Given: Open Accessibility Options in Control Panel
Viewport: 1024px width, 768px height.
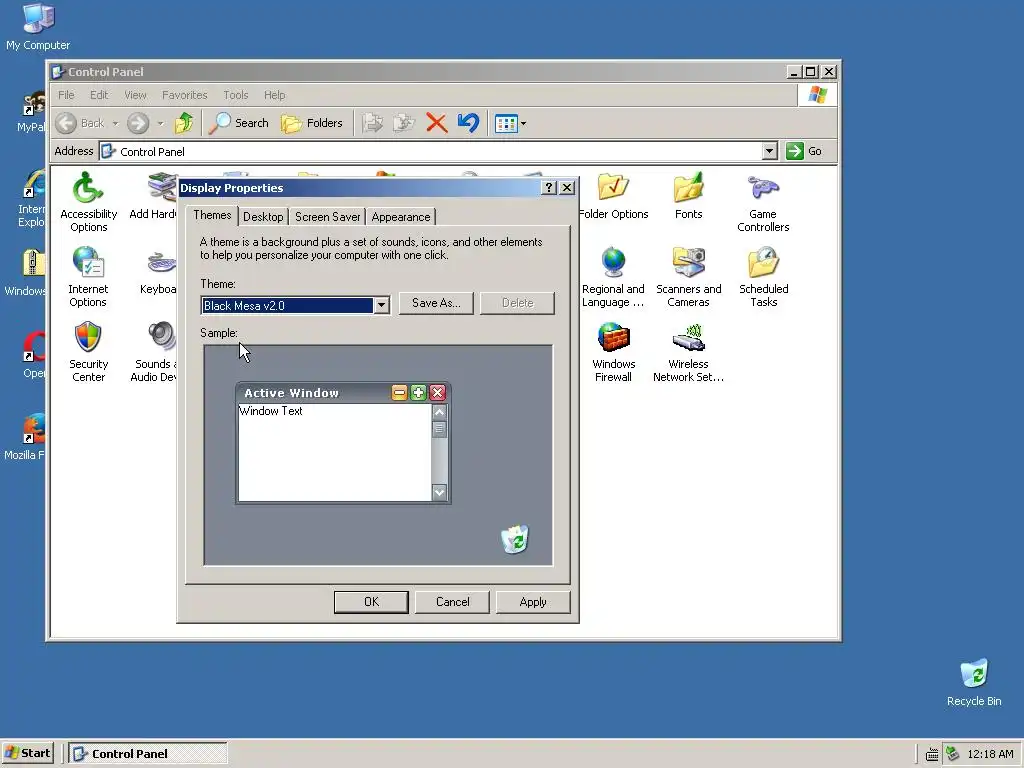Looking at the screenshot, I should (x=88, y=202).
